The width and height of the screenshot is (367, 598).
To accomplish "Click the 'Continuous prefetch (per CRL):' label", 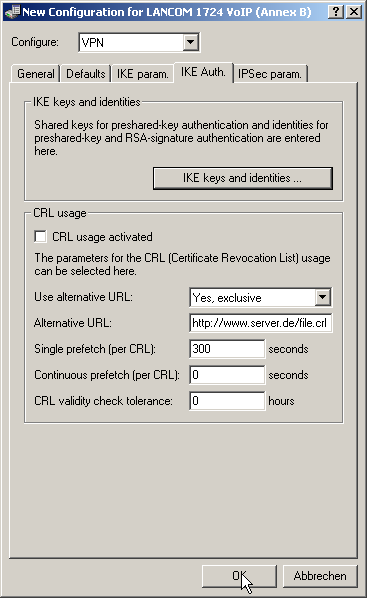I will (107, 375).
